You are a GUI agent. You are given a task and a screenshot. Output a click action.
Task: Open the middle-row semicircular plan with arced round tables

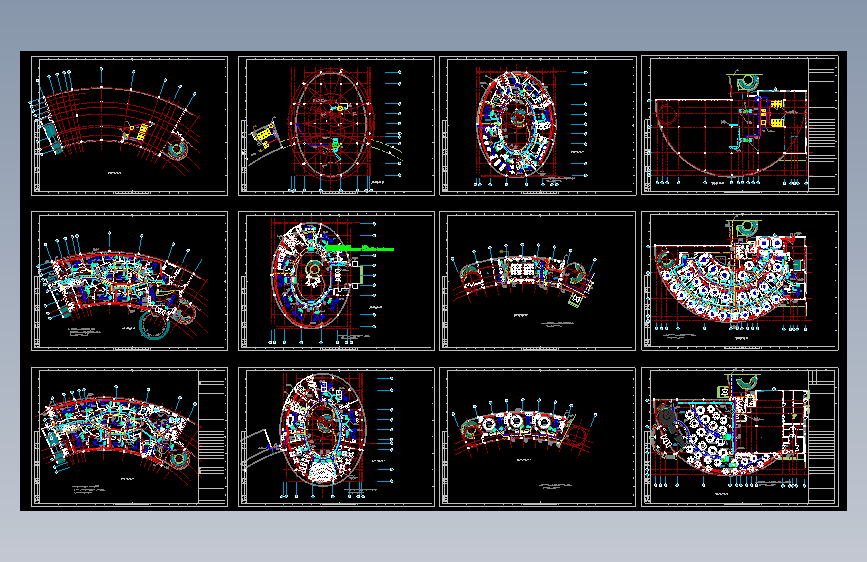740,281
